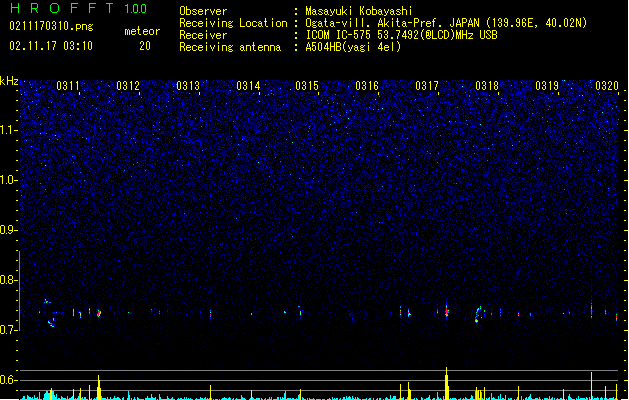Click the 0.7 kHz axis label
The width and height of the screenshot is (629, 400).
[x=8, y=330]
